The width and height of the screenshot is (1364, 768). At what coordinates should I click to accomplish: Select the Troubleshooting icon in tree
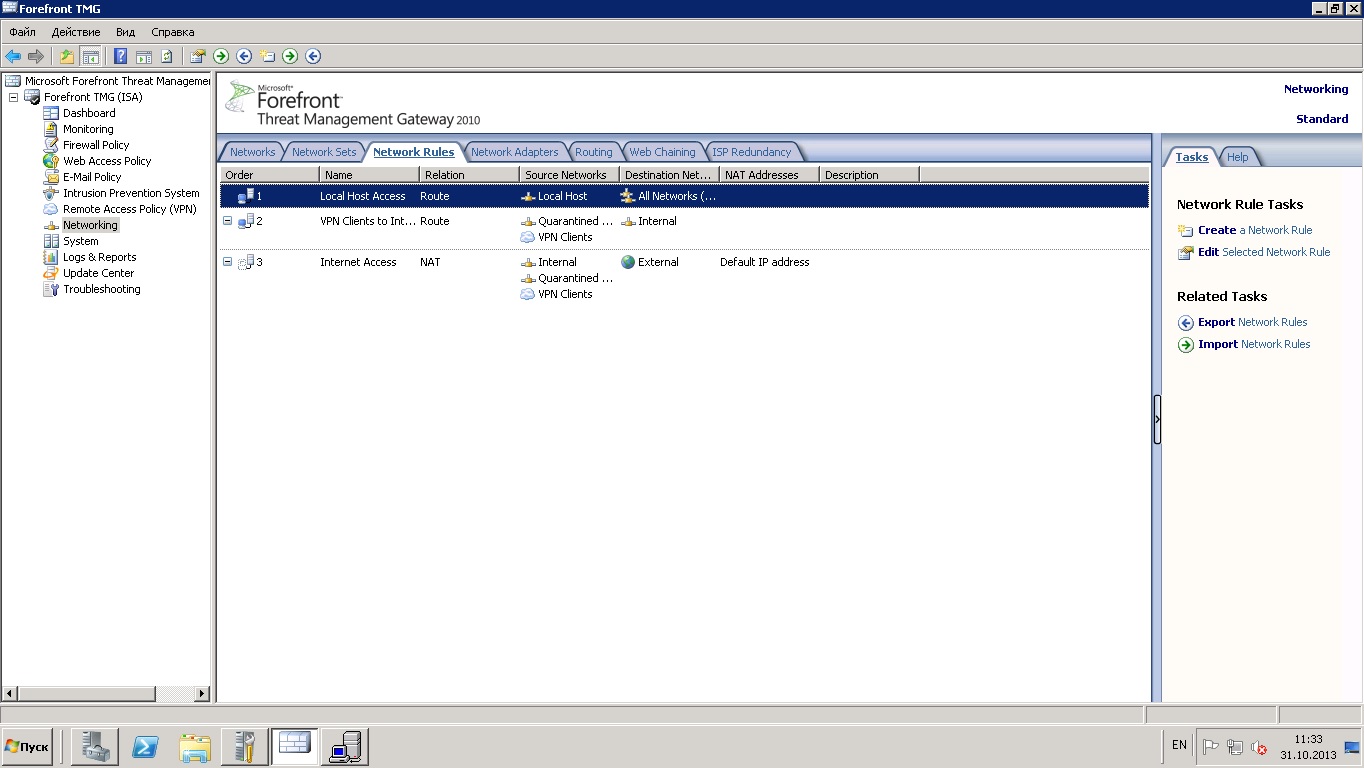[51, 289]
